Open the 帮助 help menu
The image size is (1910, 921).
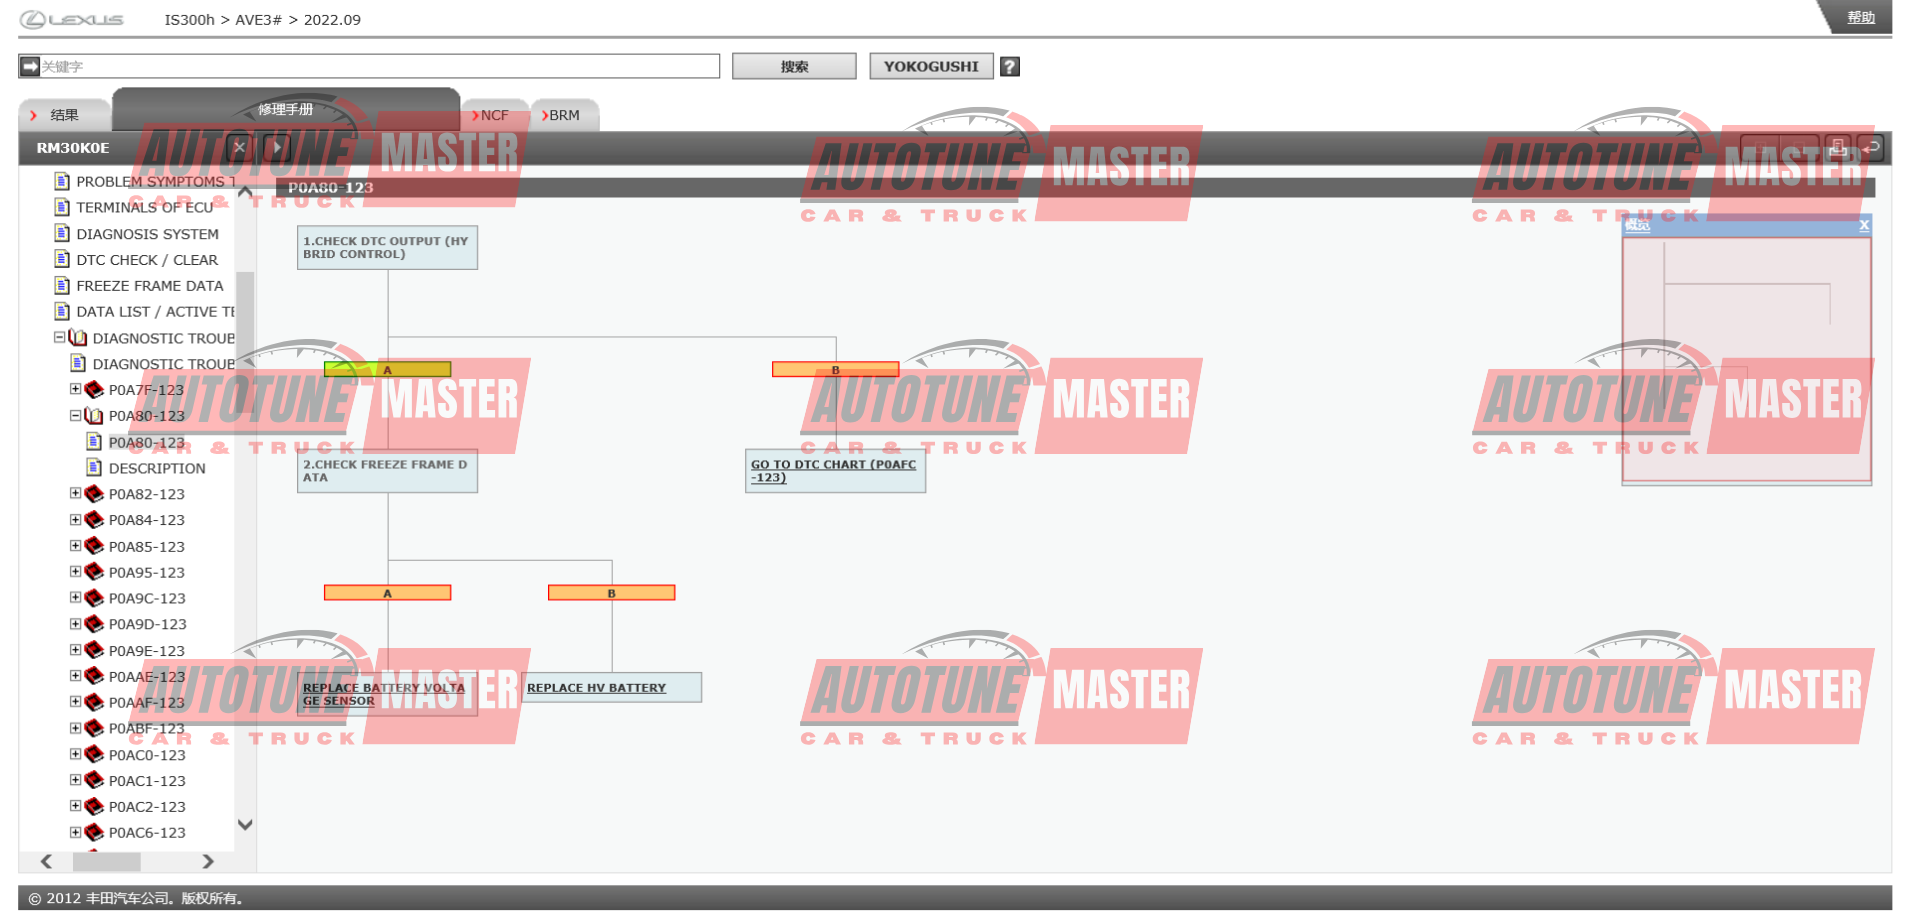click(x=1861, y=17)
